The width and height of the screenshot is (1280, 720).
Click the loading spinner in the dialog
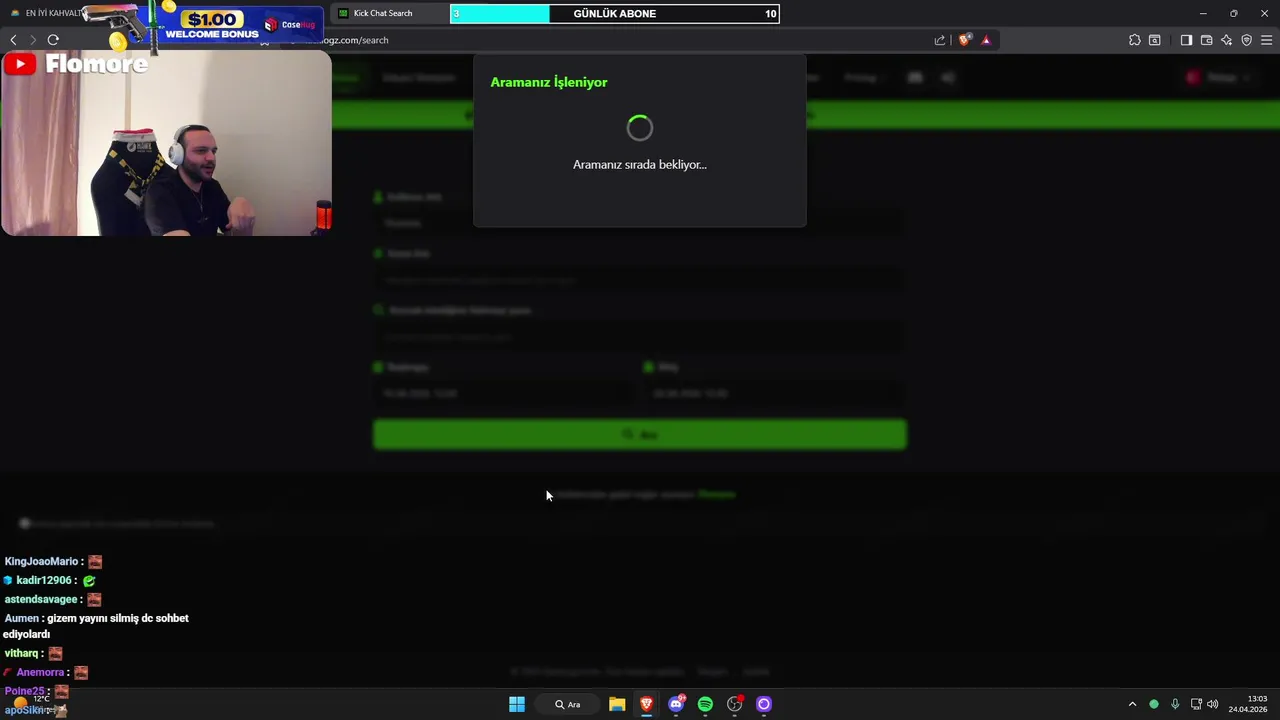pyautogui.click(x=640, y=128)
